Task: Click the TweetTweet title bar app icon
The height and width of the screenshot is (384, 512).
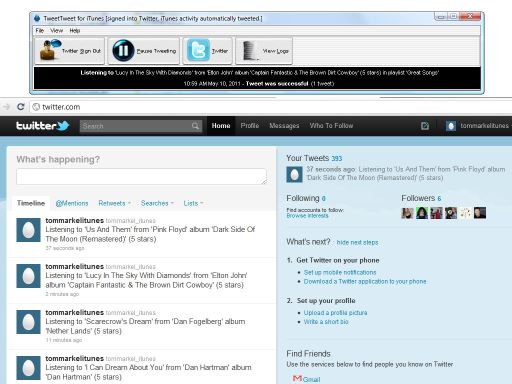Action: pyautogui.click(x=37, y=18)
